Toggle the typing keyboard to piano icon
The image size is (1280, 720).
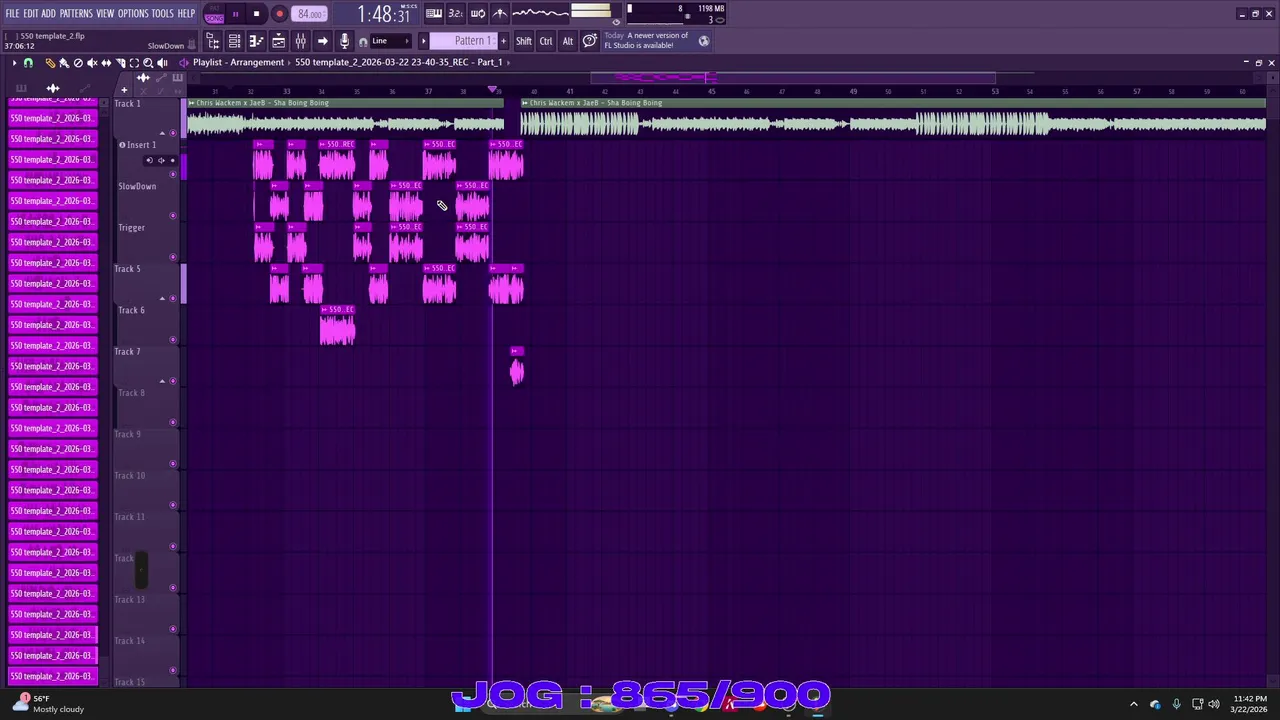coord(434,13)
